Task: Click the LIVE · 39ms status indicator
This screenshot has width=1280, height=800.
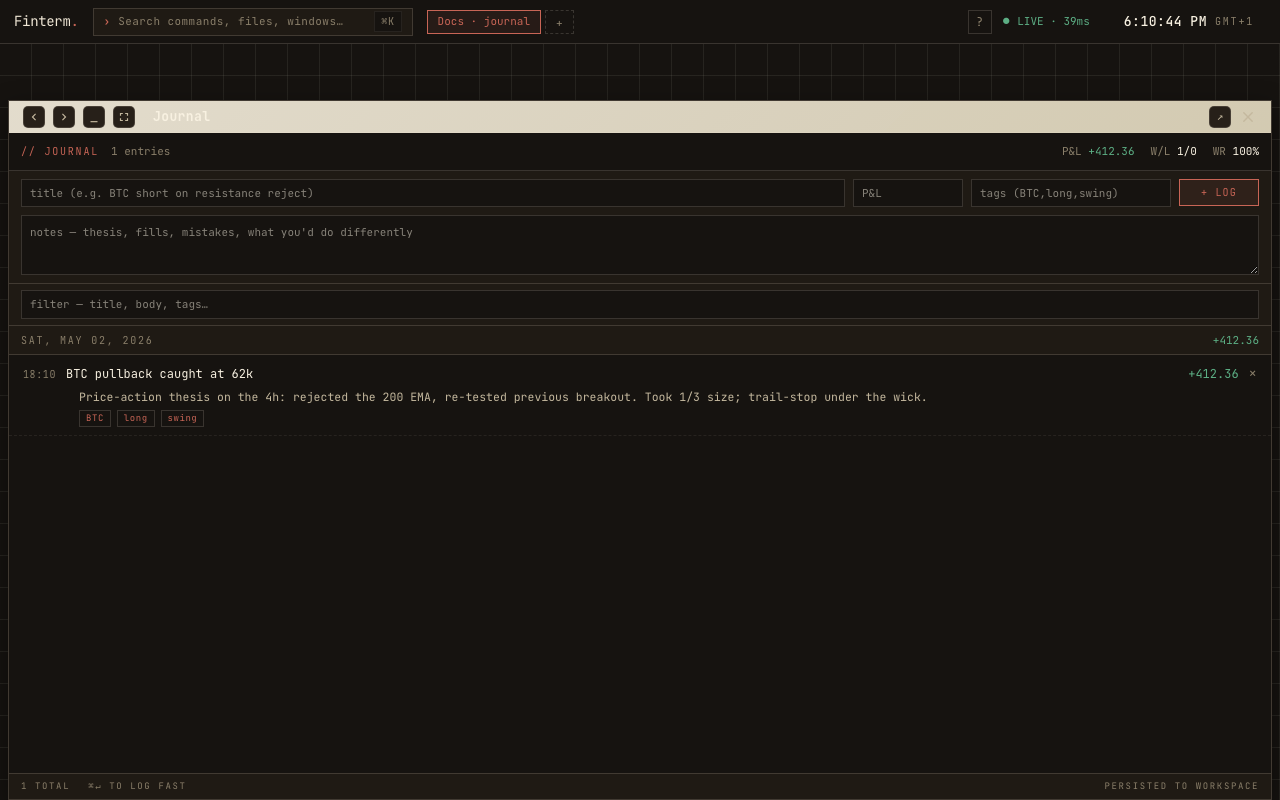Action: pos(1047,22)
